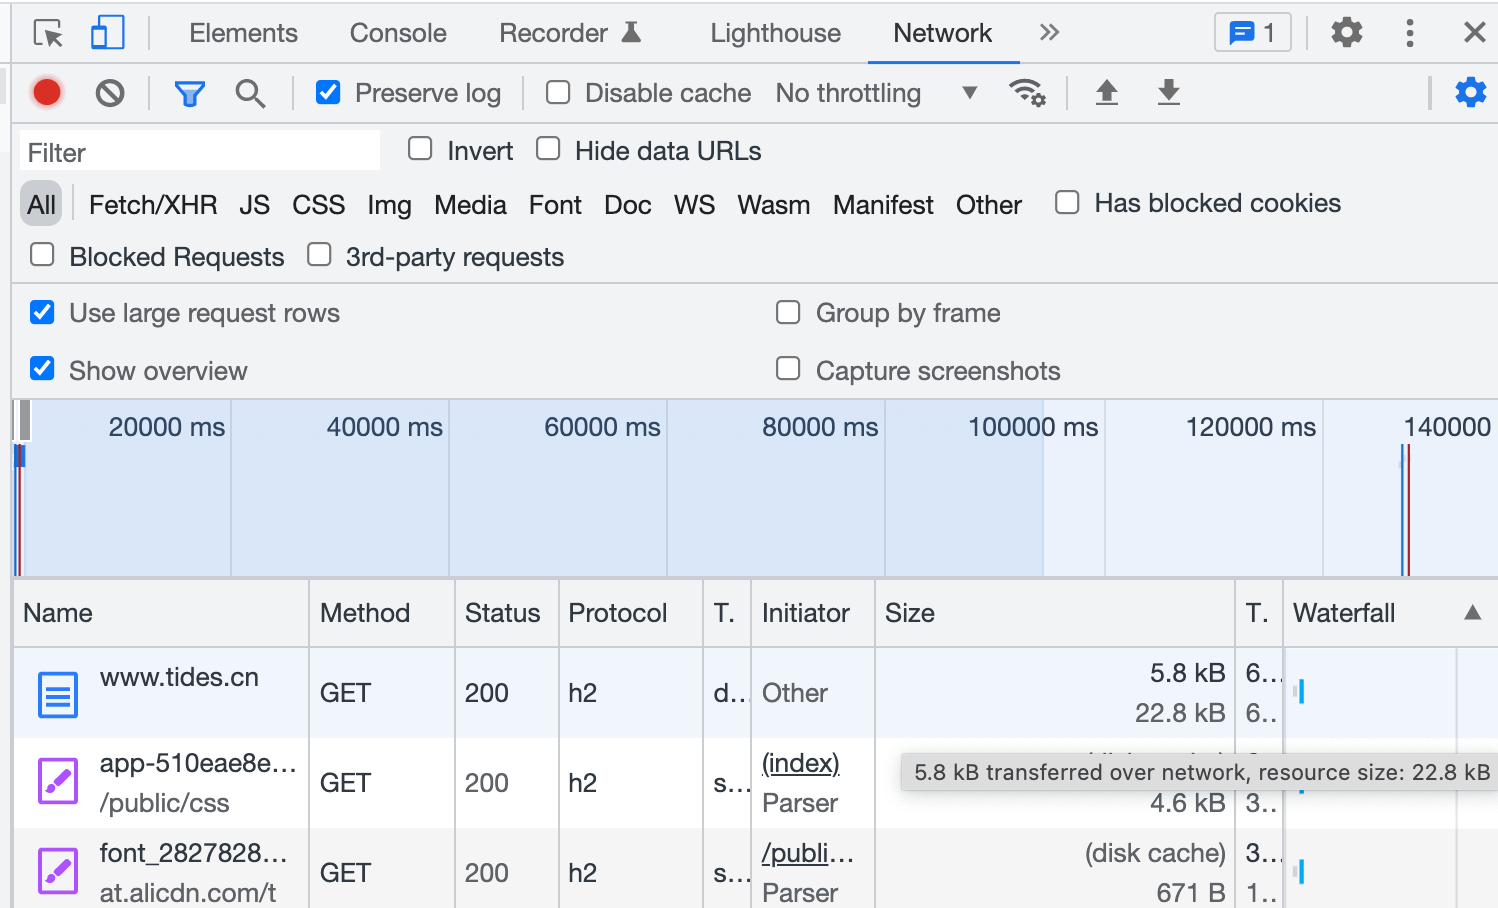The width and height of the screenshot is (1498, 908).
Task: Reverse Waterfall sort order arrow
Action: (x=1472, y=613)
